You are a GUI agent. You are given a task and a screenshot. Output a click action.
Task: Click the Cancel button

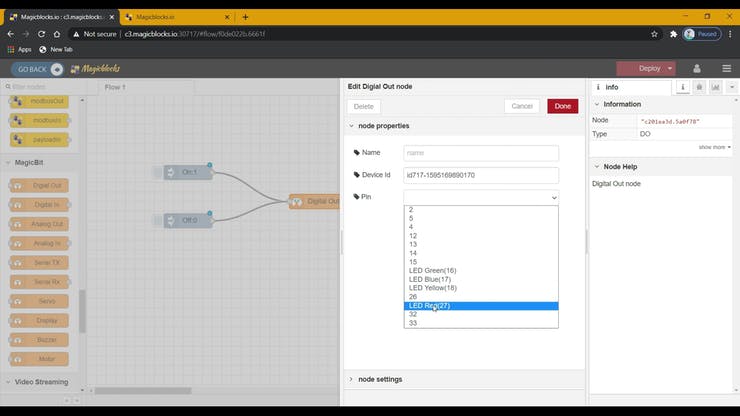[x=522, y=106]
